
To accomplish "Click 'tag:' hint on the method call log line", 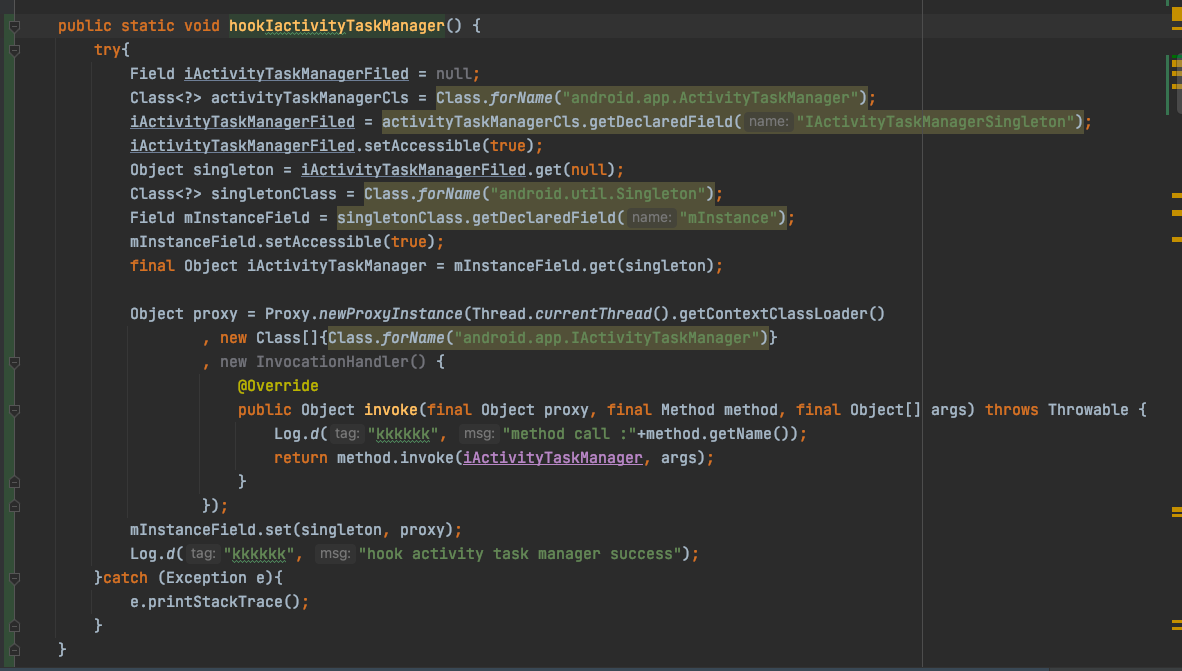I will click(x=347, y=434).
